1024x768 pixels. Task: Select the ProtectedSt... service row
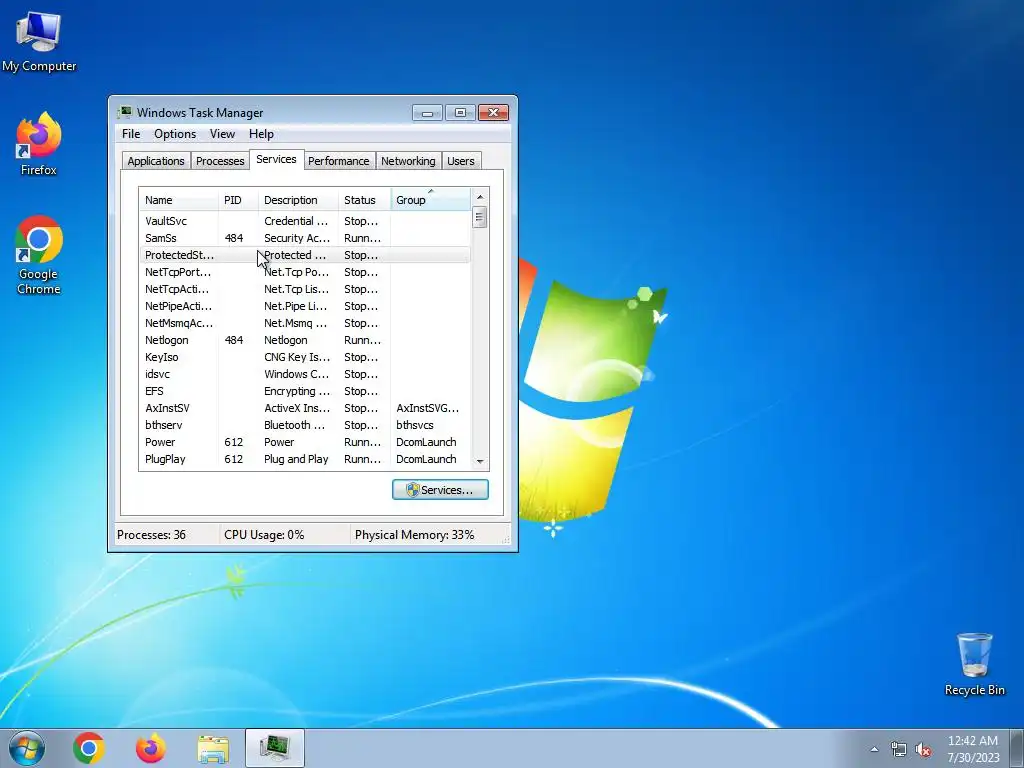304,255
